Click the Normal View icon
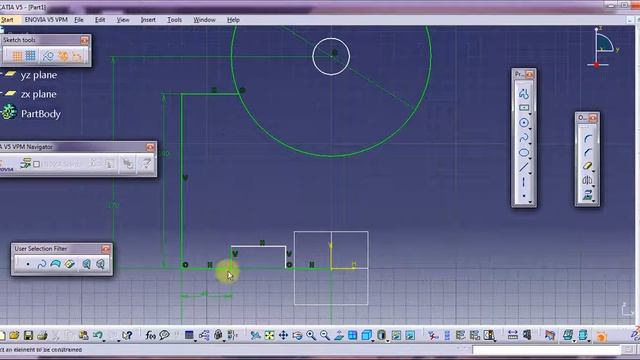640x360 pixels. pyautogui.click(x=339, y=336)
